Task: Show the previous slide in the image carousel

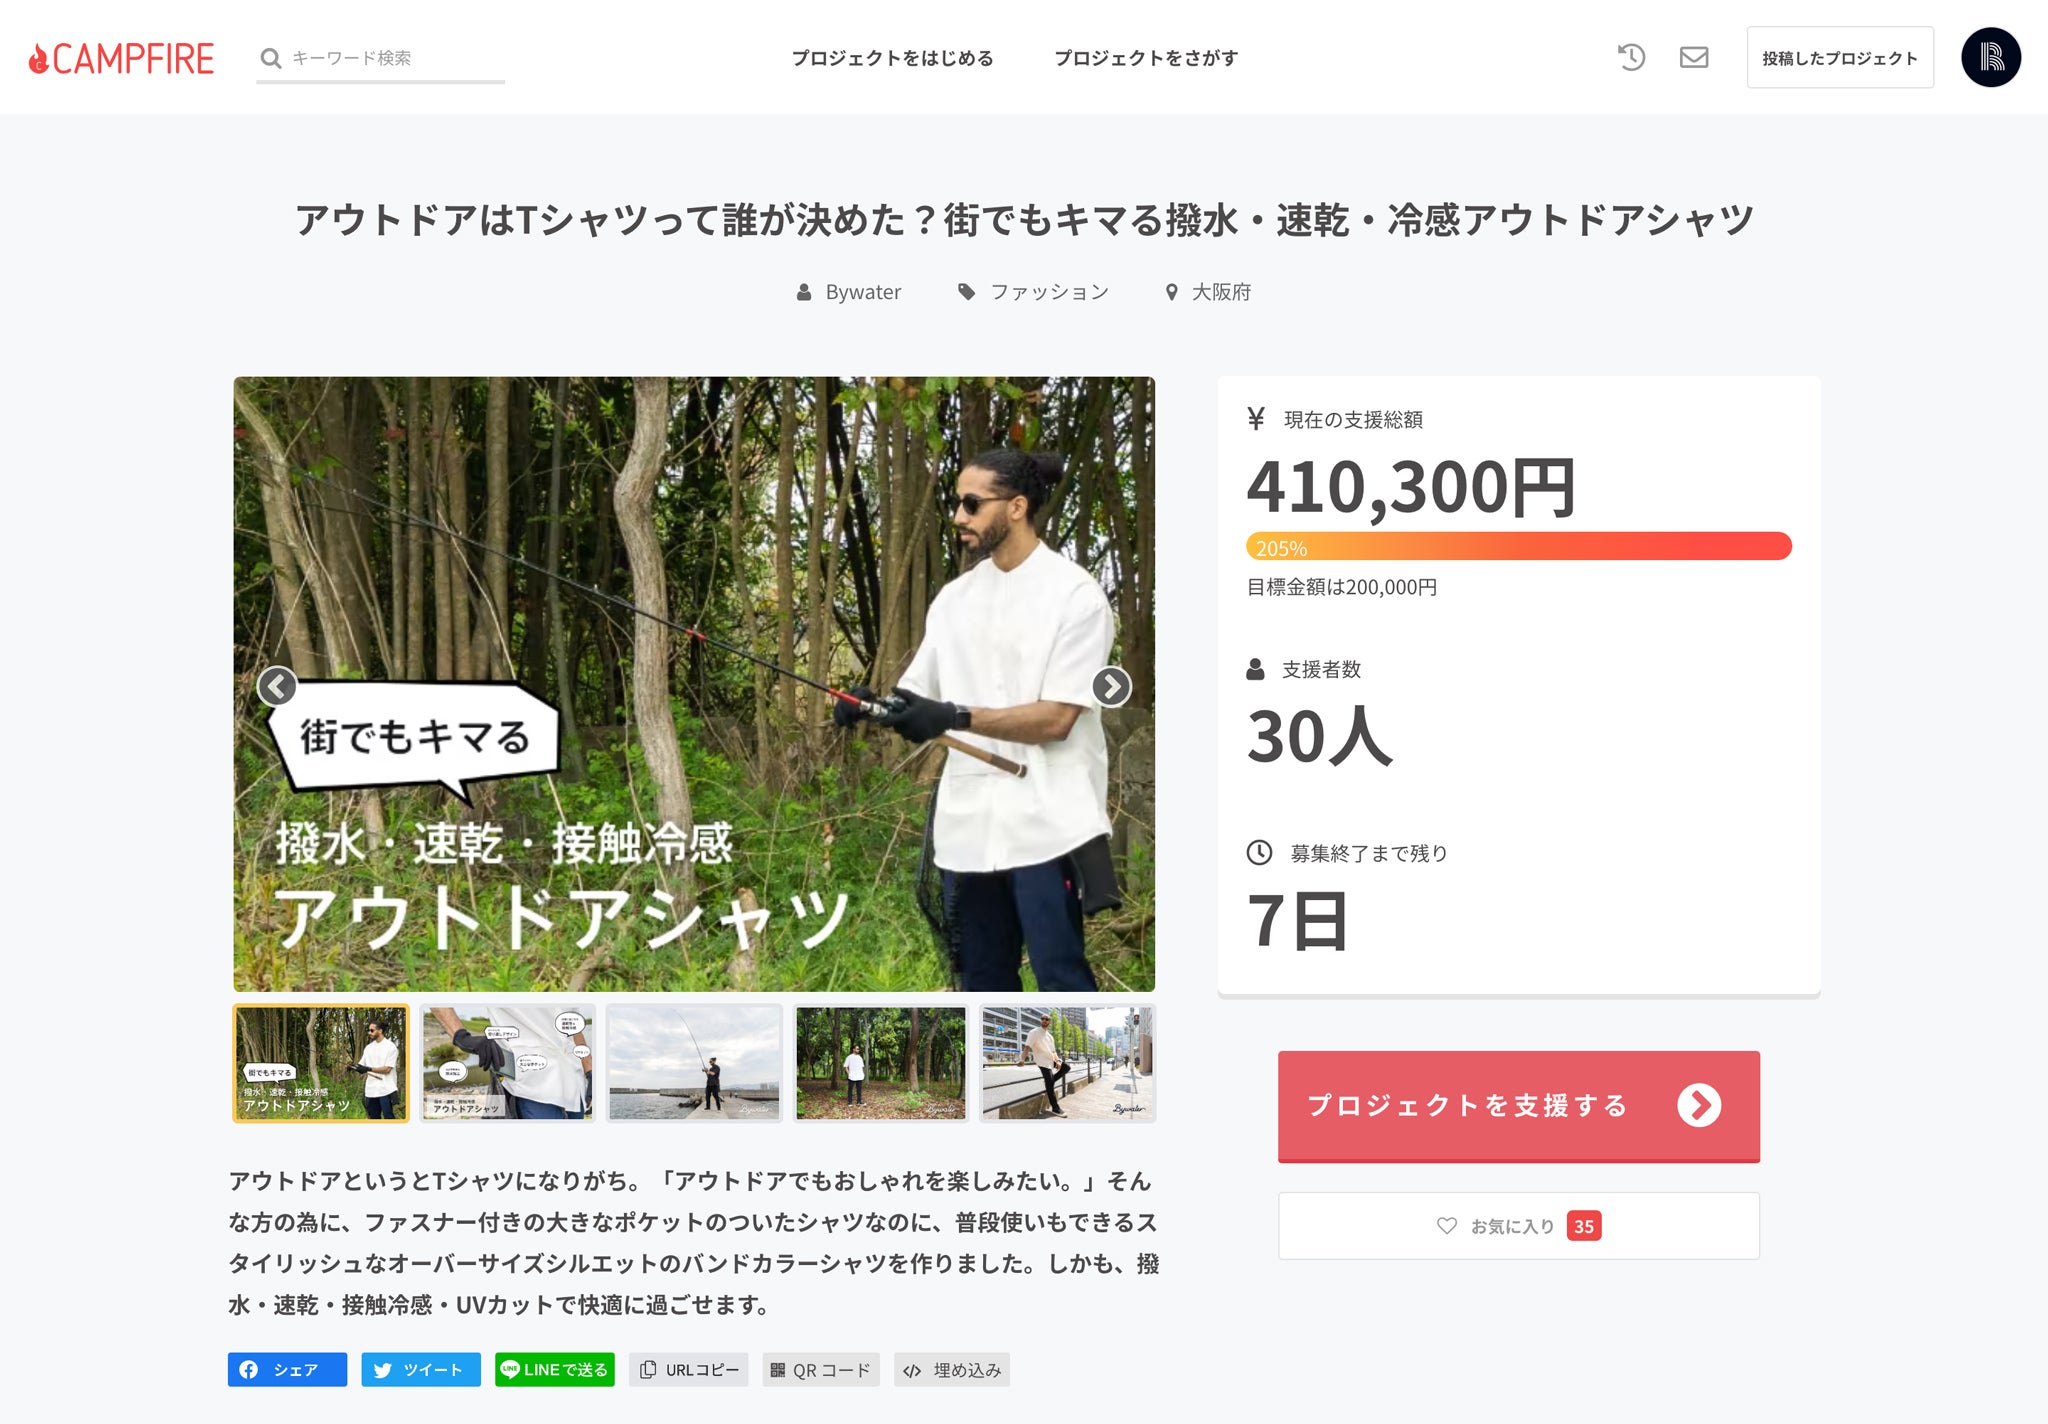Action: pos(277,686)
